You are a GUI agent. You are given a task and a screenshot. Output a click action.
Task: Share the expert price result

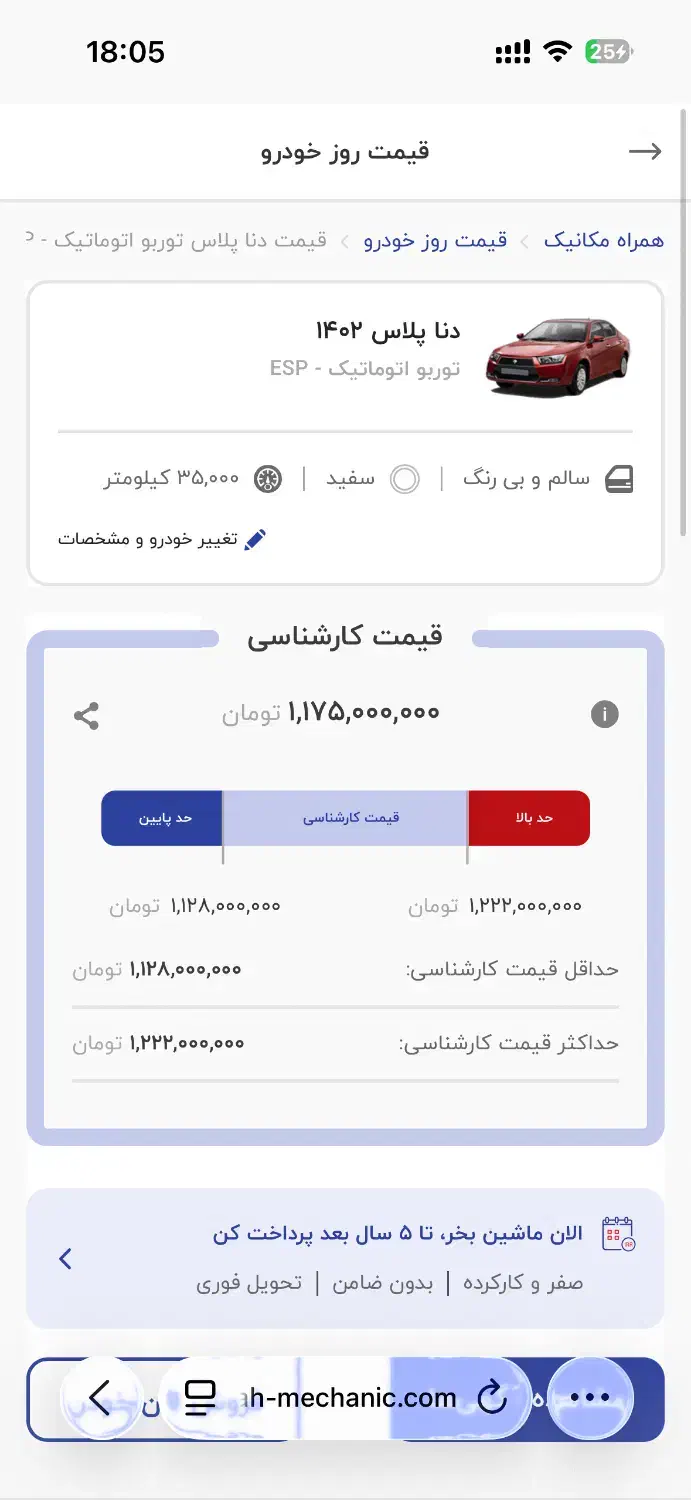pos(87,715)
